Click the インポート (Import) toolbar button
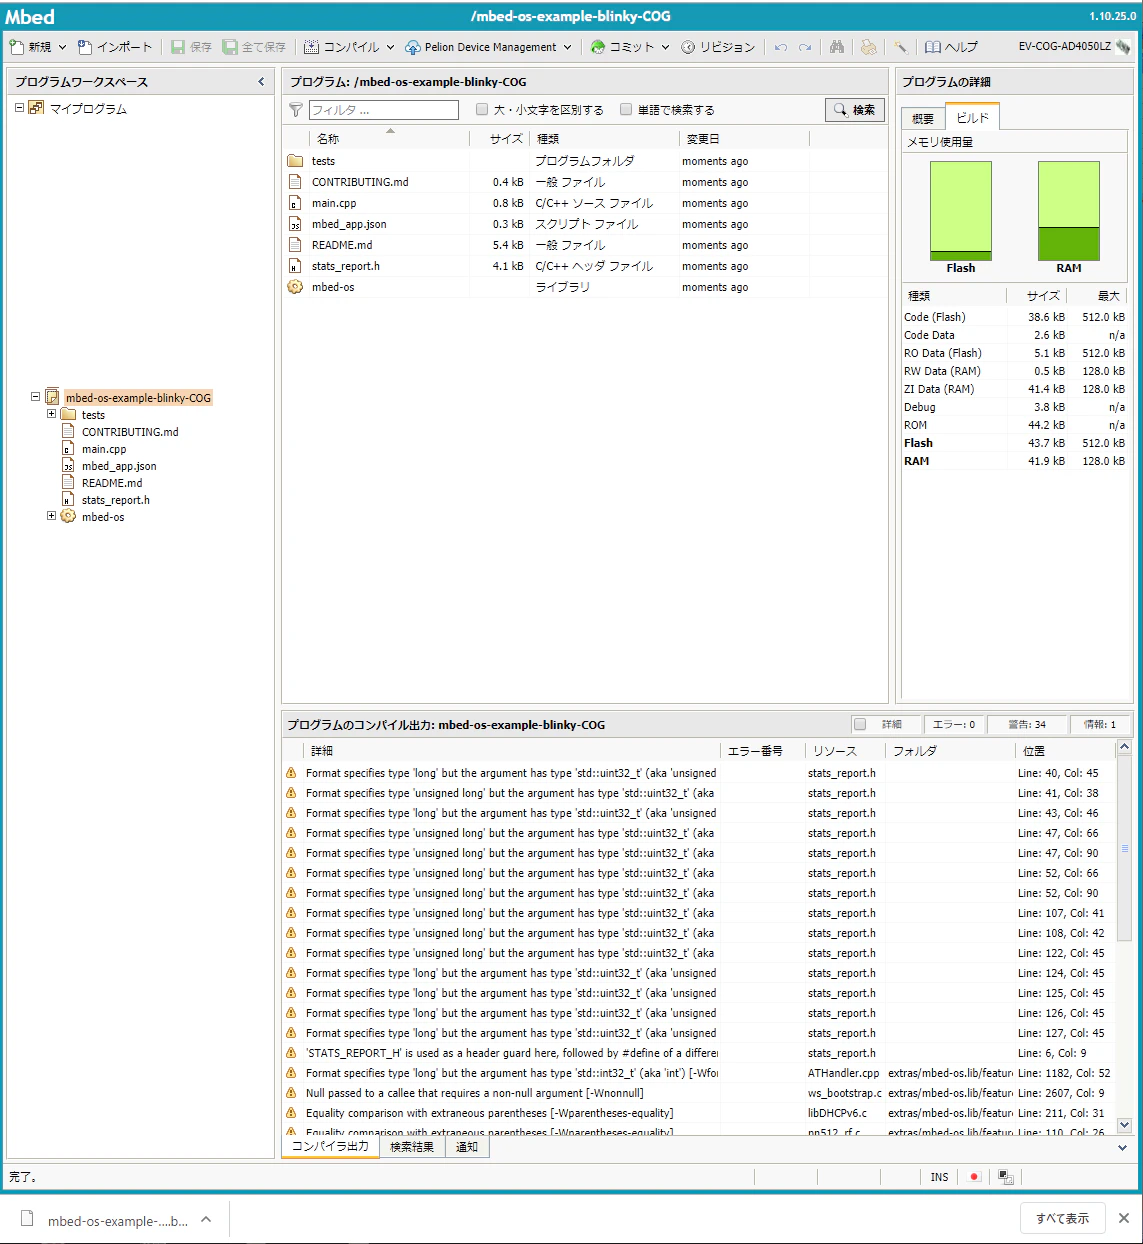The height and width of the screenshot is (1244, 1143). coord(115,47)
